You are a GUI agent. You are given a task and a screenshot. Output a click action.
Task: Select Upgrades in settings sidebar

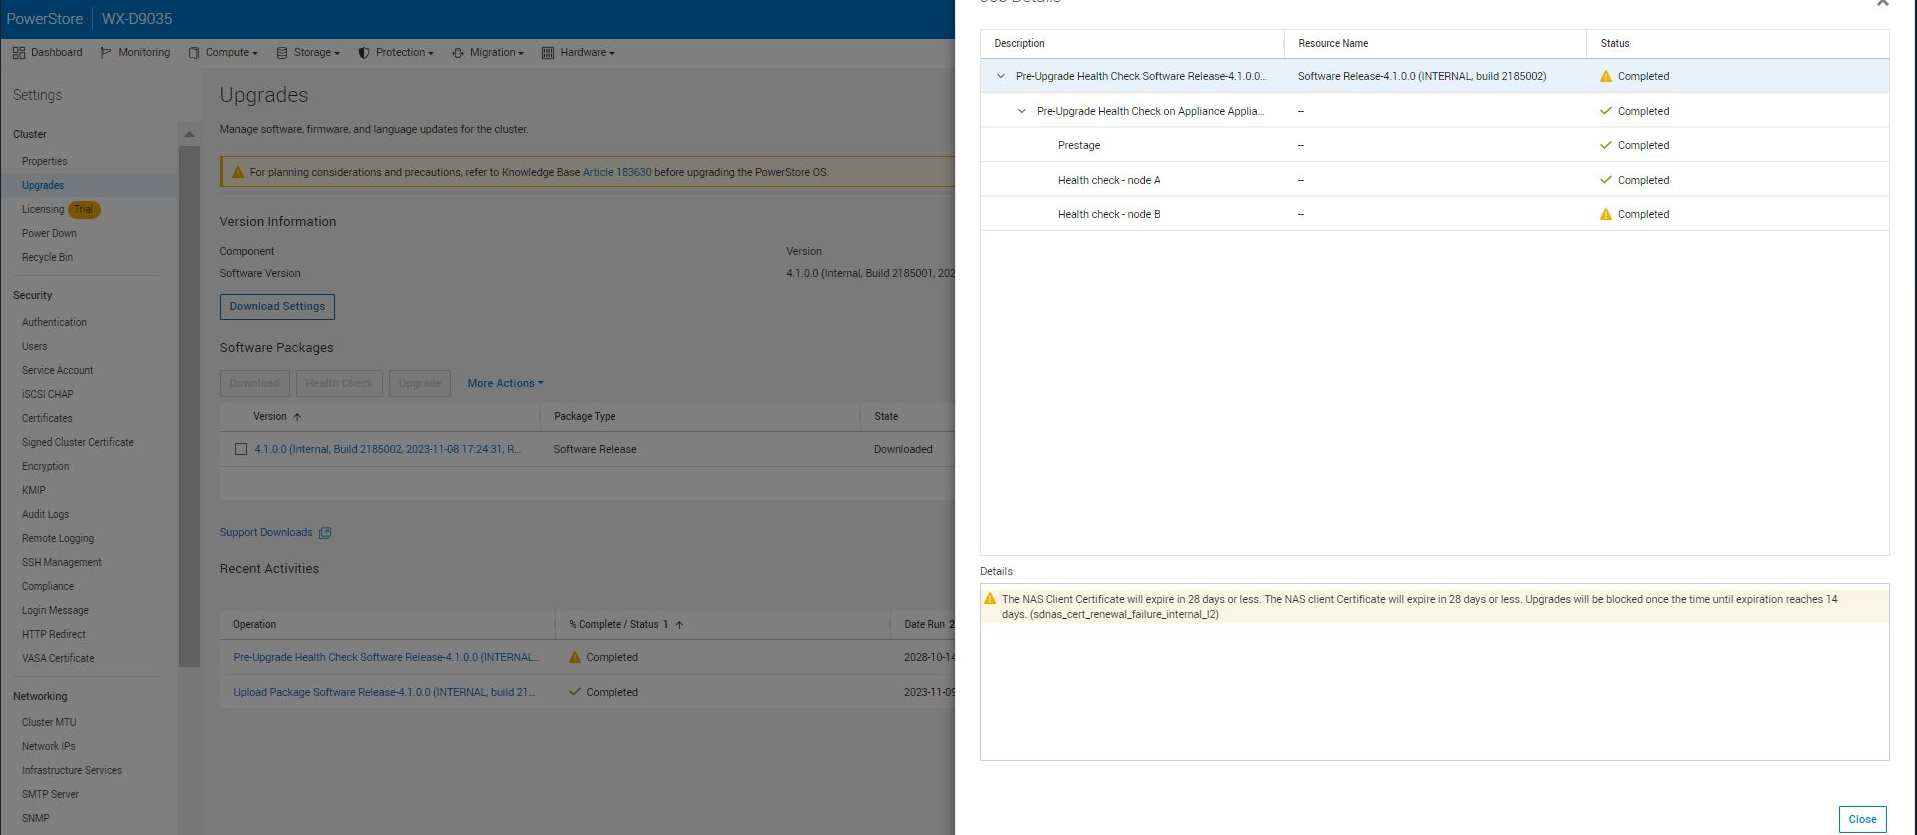[x=43, y=185]
